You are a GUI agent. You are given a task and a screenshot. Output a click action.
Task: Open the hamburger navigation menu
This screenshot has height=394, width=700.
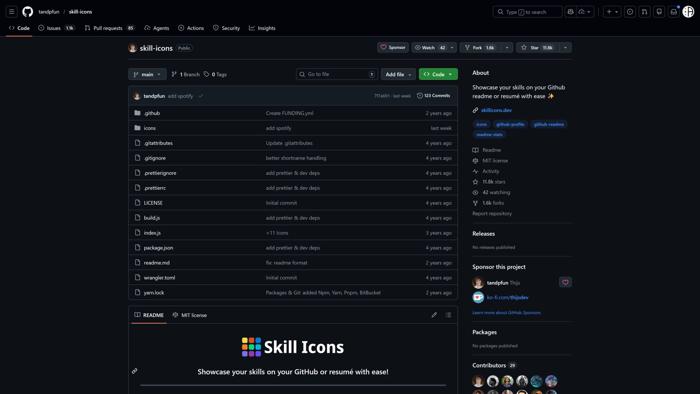(x=12, y=12)
